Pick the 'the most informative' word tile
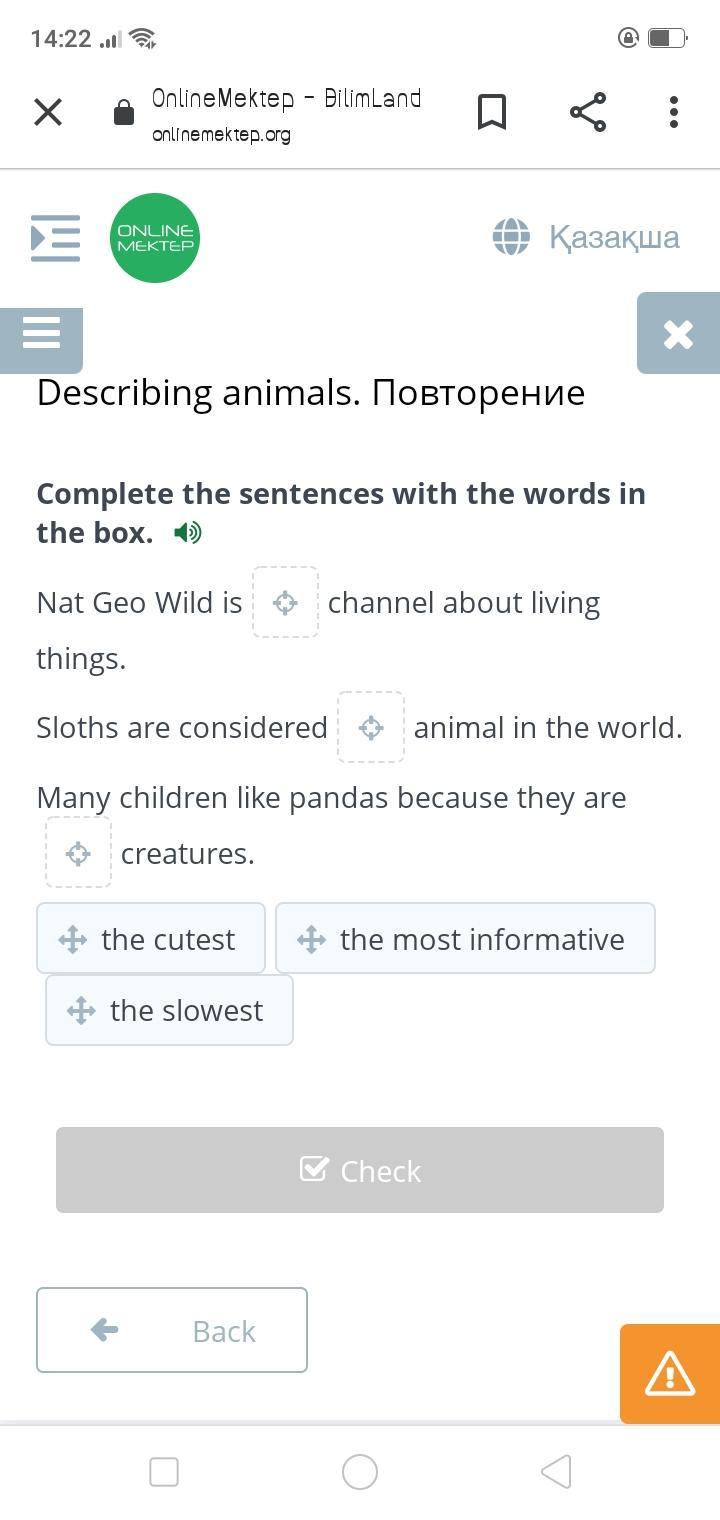This screenshot has height=1520, width=720. click(465, 939)
